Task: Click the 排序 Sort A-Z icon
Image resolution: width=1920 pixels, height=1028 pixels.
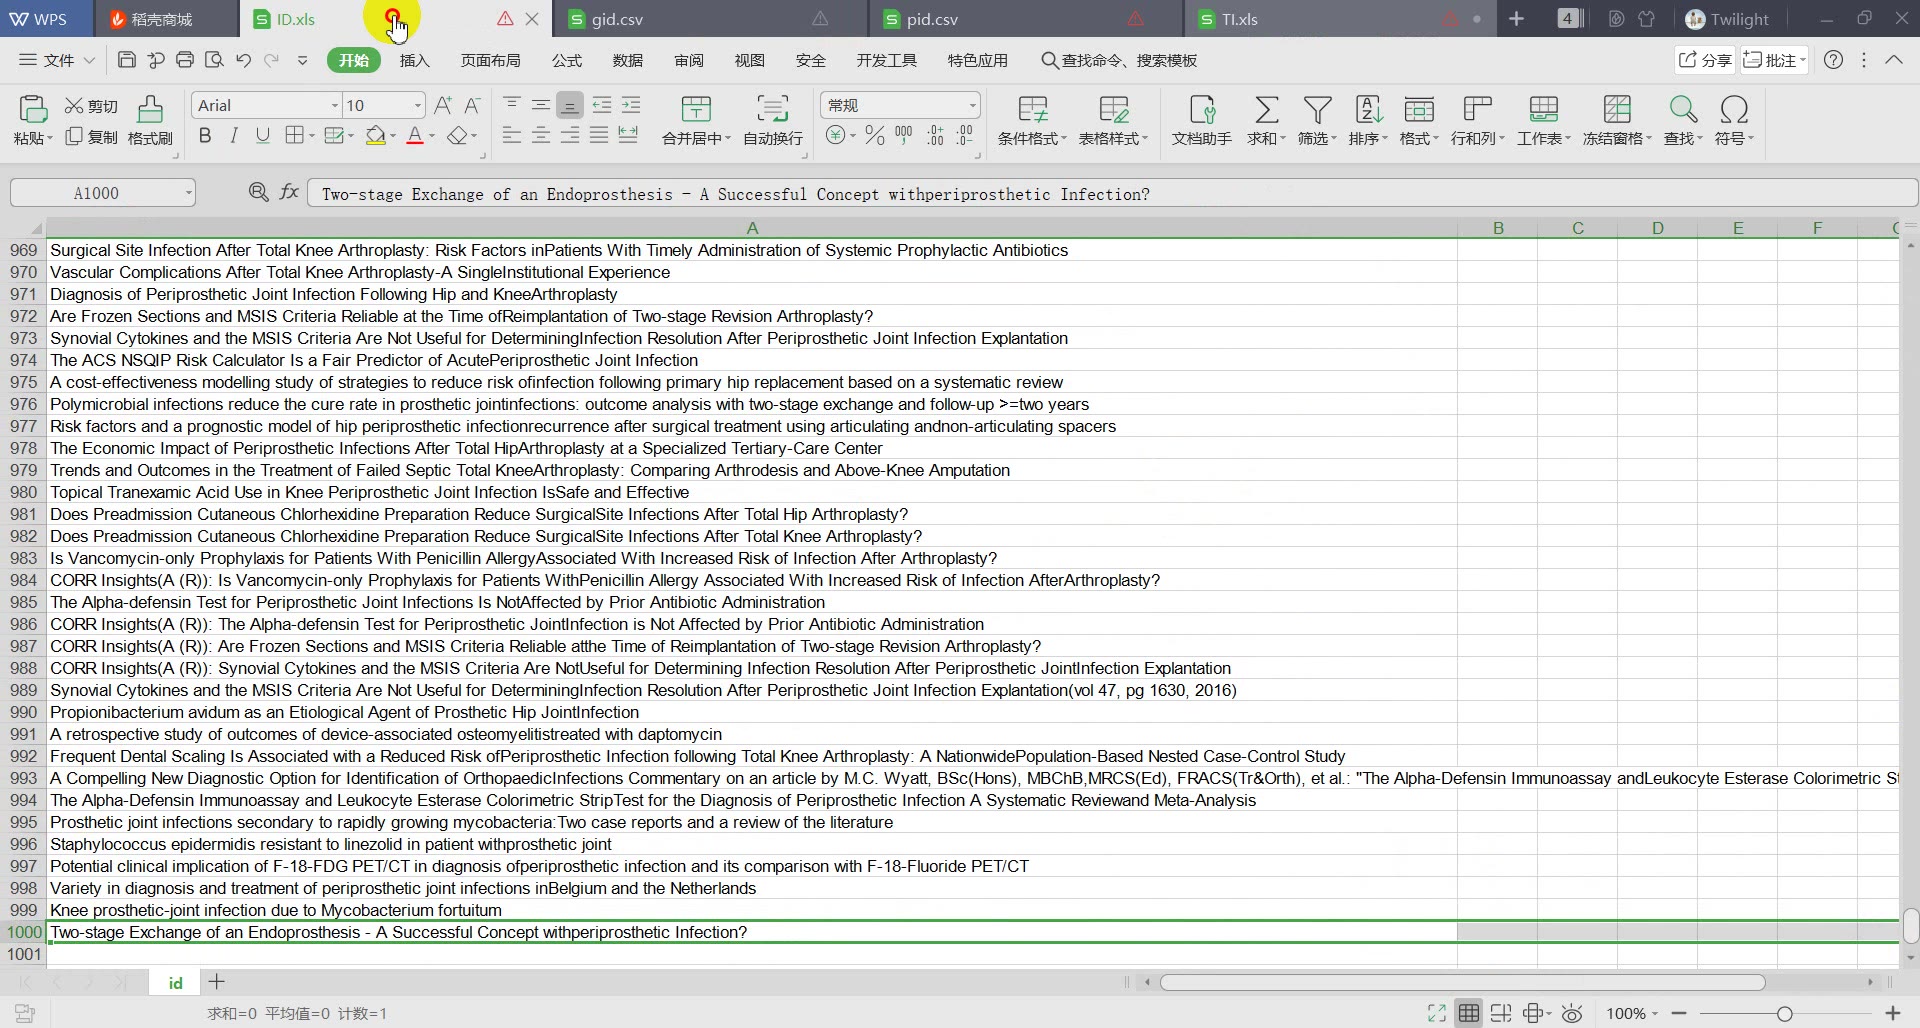Action: 1368,109
